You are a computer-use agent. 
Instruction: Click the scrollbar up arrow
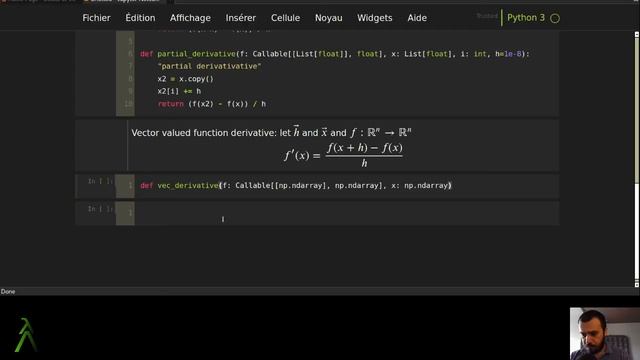[x=637, y=34]
